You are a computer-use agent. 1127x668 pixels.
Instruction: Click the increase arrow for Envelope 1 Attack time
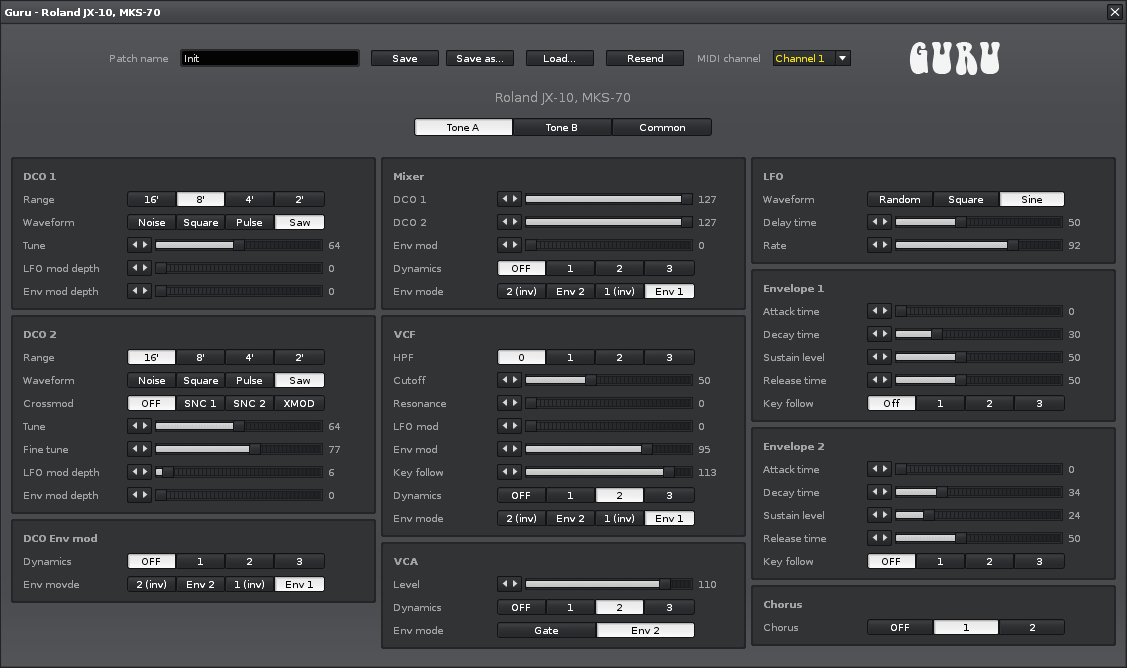pos(886,311)
